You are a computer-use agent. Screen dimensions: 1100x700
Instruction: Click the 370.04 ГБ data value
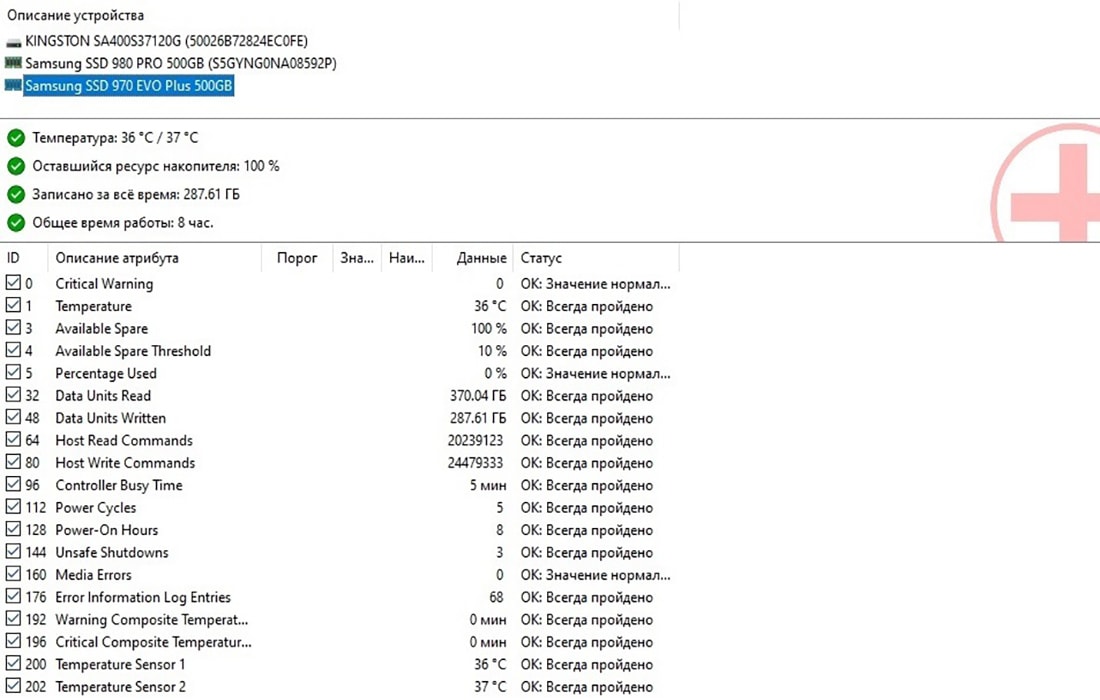coord(478,396)
